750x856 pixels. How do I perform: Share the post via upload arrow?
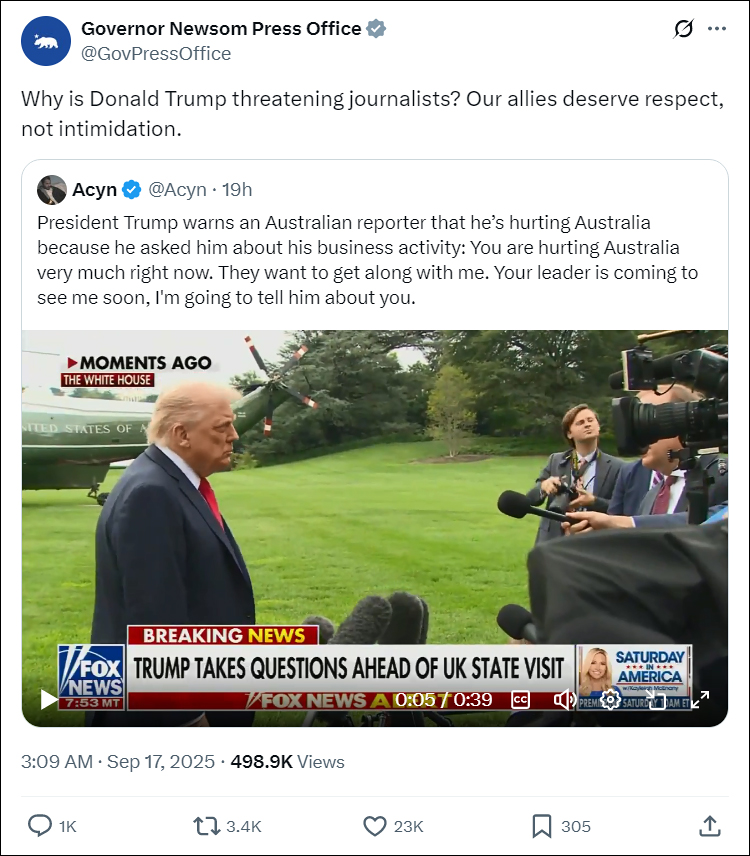click(710, 826)
